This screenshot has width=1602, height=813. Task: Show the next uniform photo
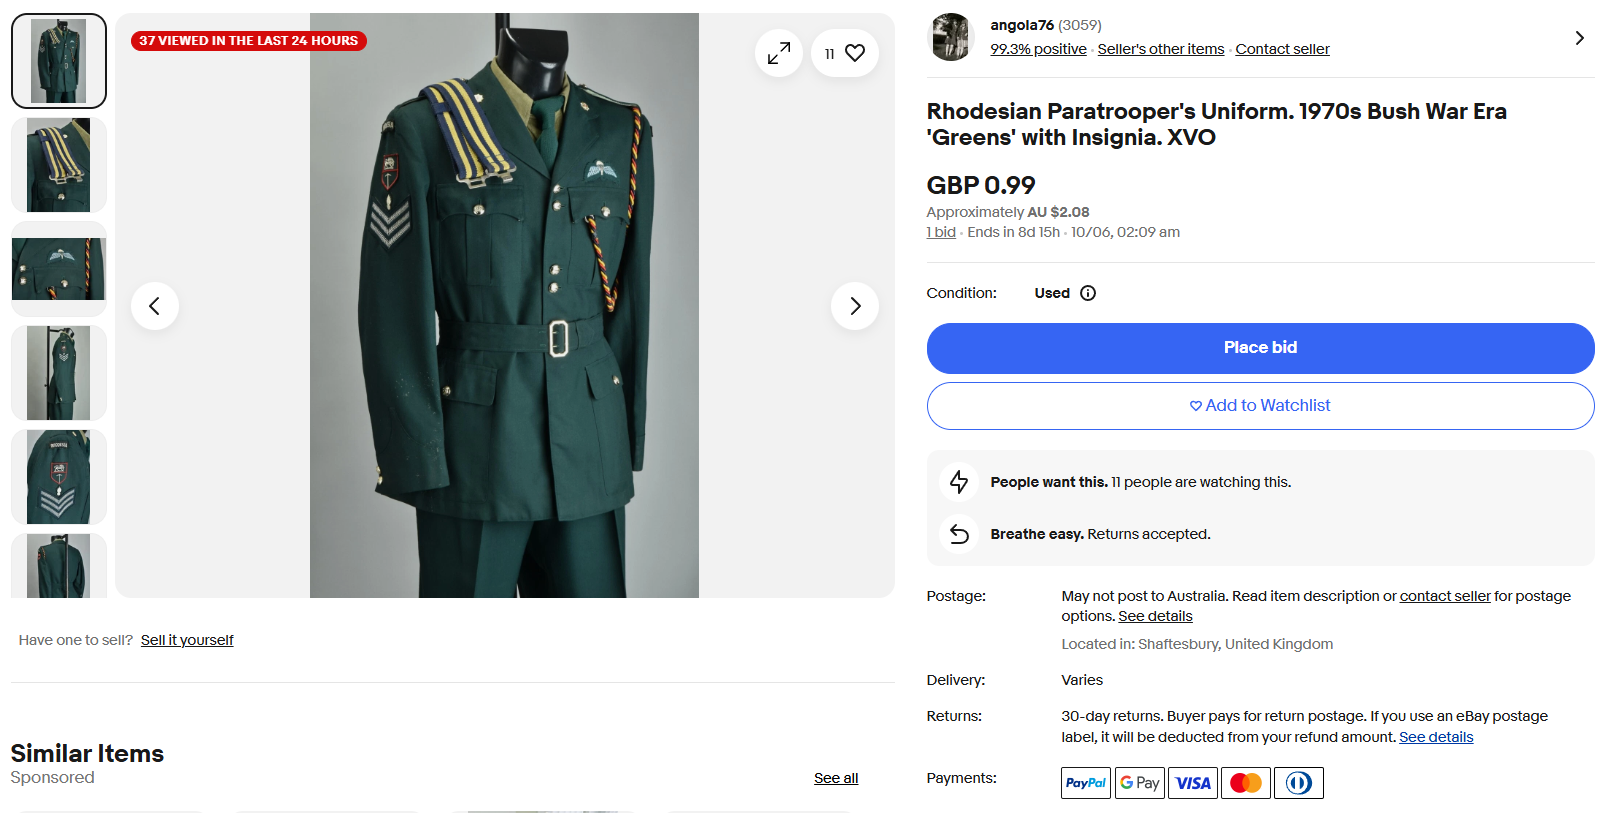pyautogui.click(x=855, y=306)
